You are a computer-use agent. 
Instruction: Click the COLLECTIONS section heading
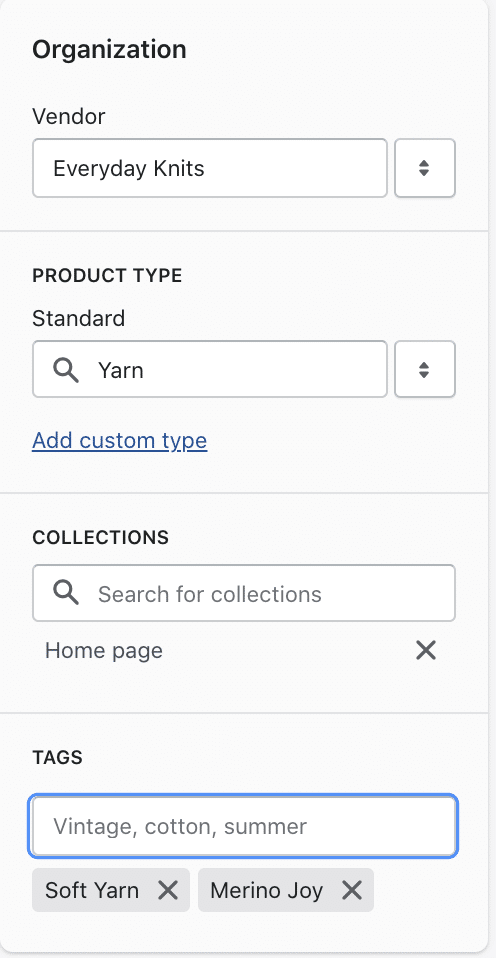tap(100, 537)
